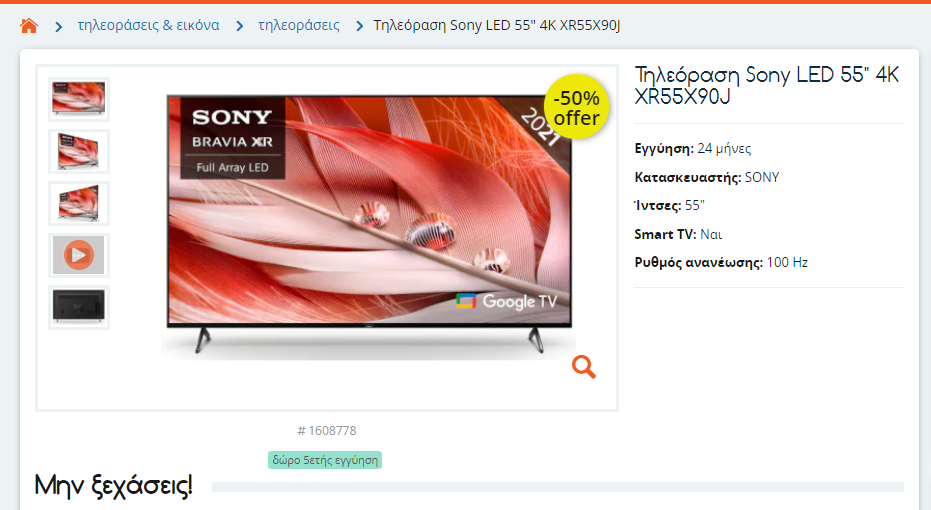The image size is (931, 510).
Task: Open the τηλεοράσεις breadcrumb link
Action: point(299,26)
